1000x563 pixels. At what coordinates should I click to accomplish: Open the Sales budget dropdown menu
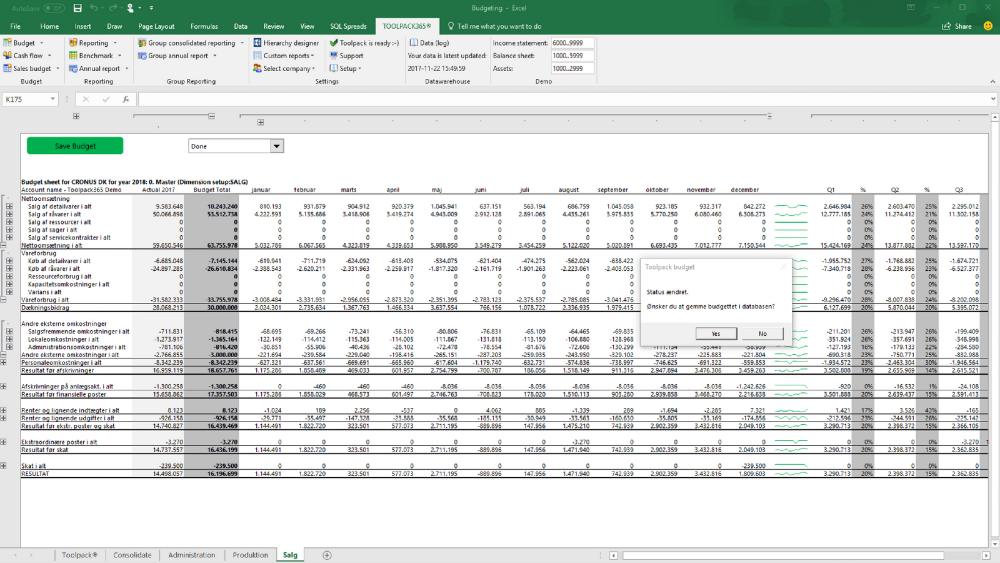[33, 69]
